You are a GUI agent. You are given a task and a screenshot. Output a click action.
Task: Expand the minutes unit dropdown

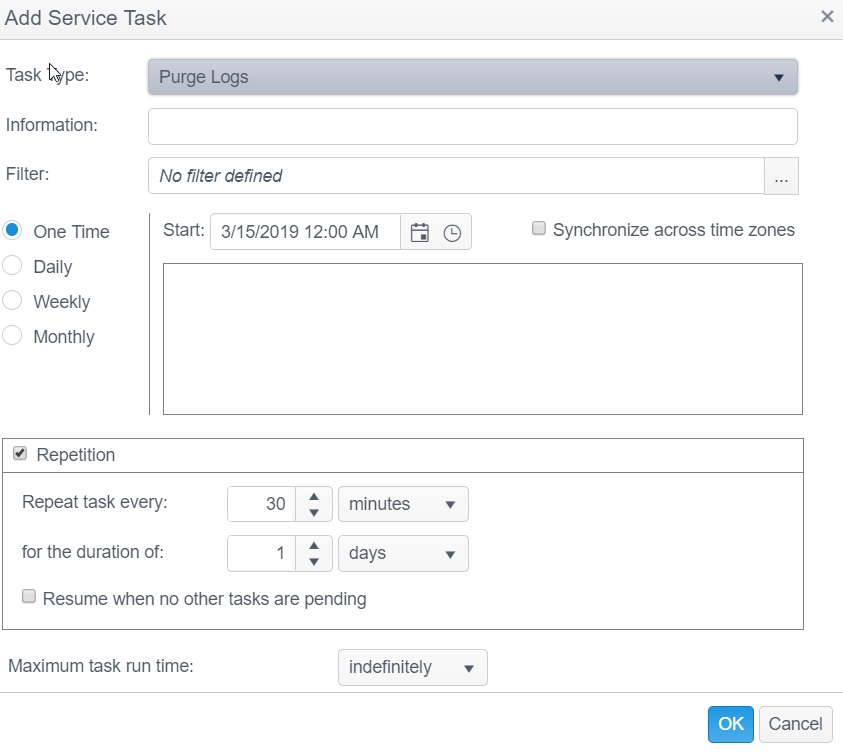(x=403, y=504)
